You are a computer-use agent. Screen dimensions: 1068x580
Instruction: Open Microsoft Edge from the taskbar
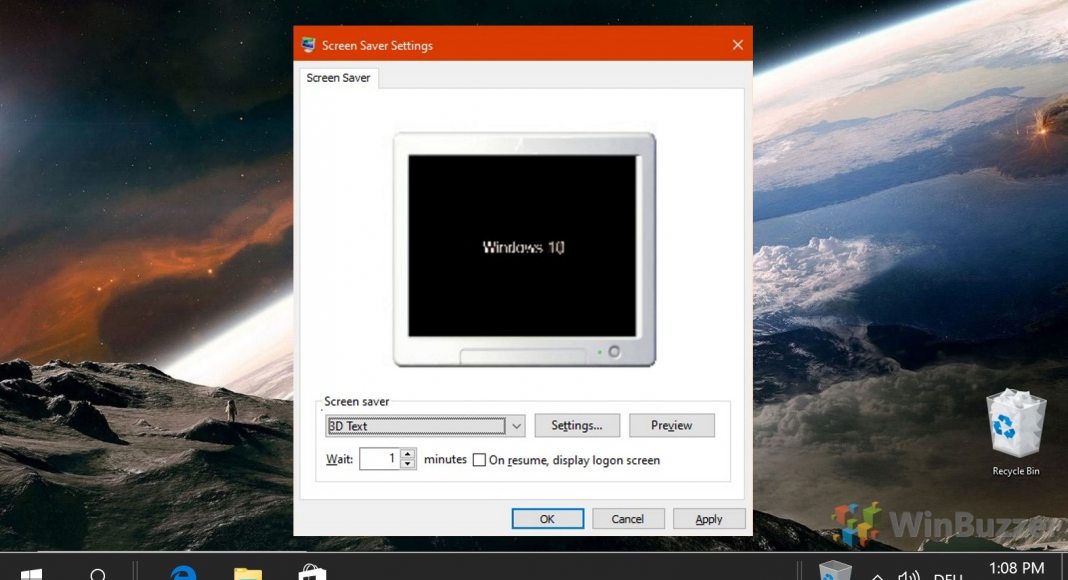[183, 570]
